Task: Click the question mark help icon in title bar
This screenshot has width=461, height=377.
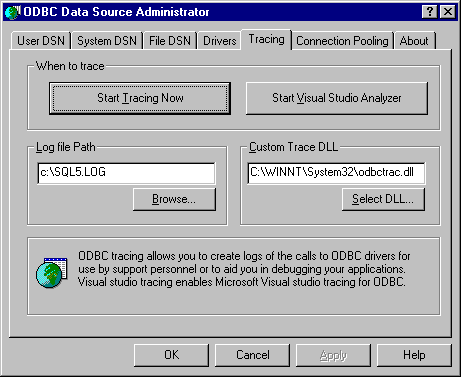Action: [430, 12]
